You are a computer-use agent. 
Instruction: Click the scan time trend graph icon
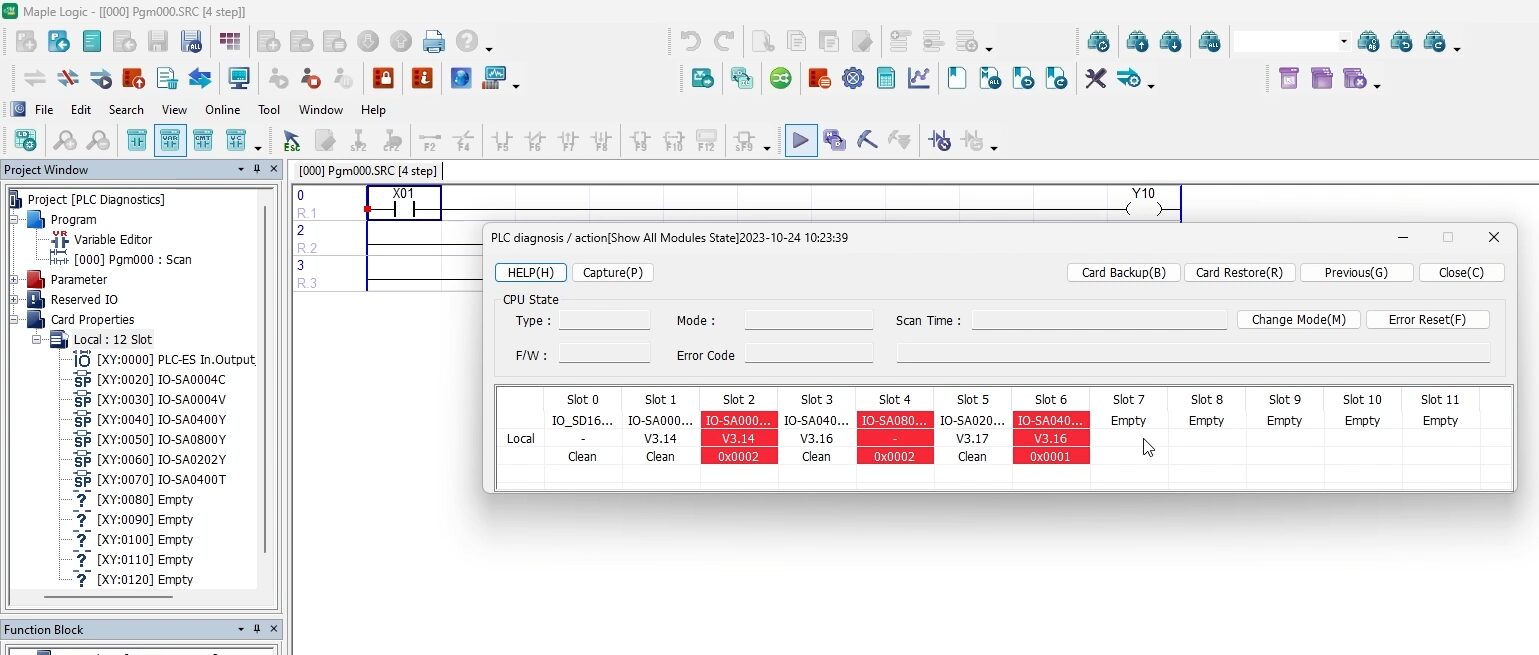tap(919, 78)
